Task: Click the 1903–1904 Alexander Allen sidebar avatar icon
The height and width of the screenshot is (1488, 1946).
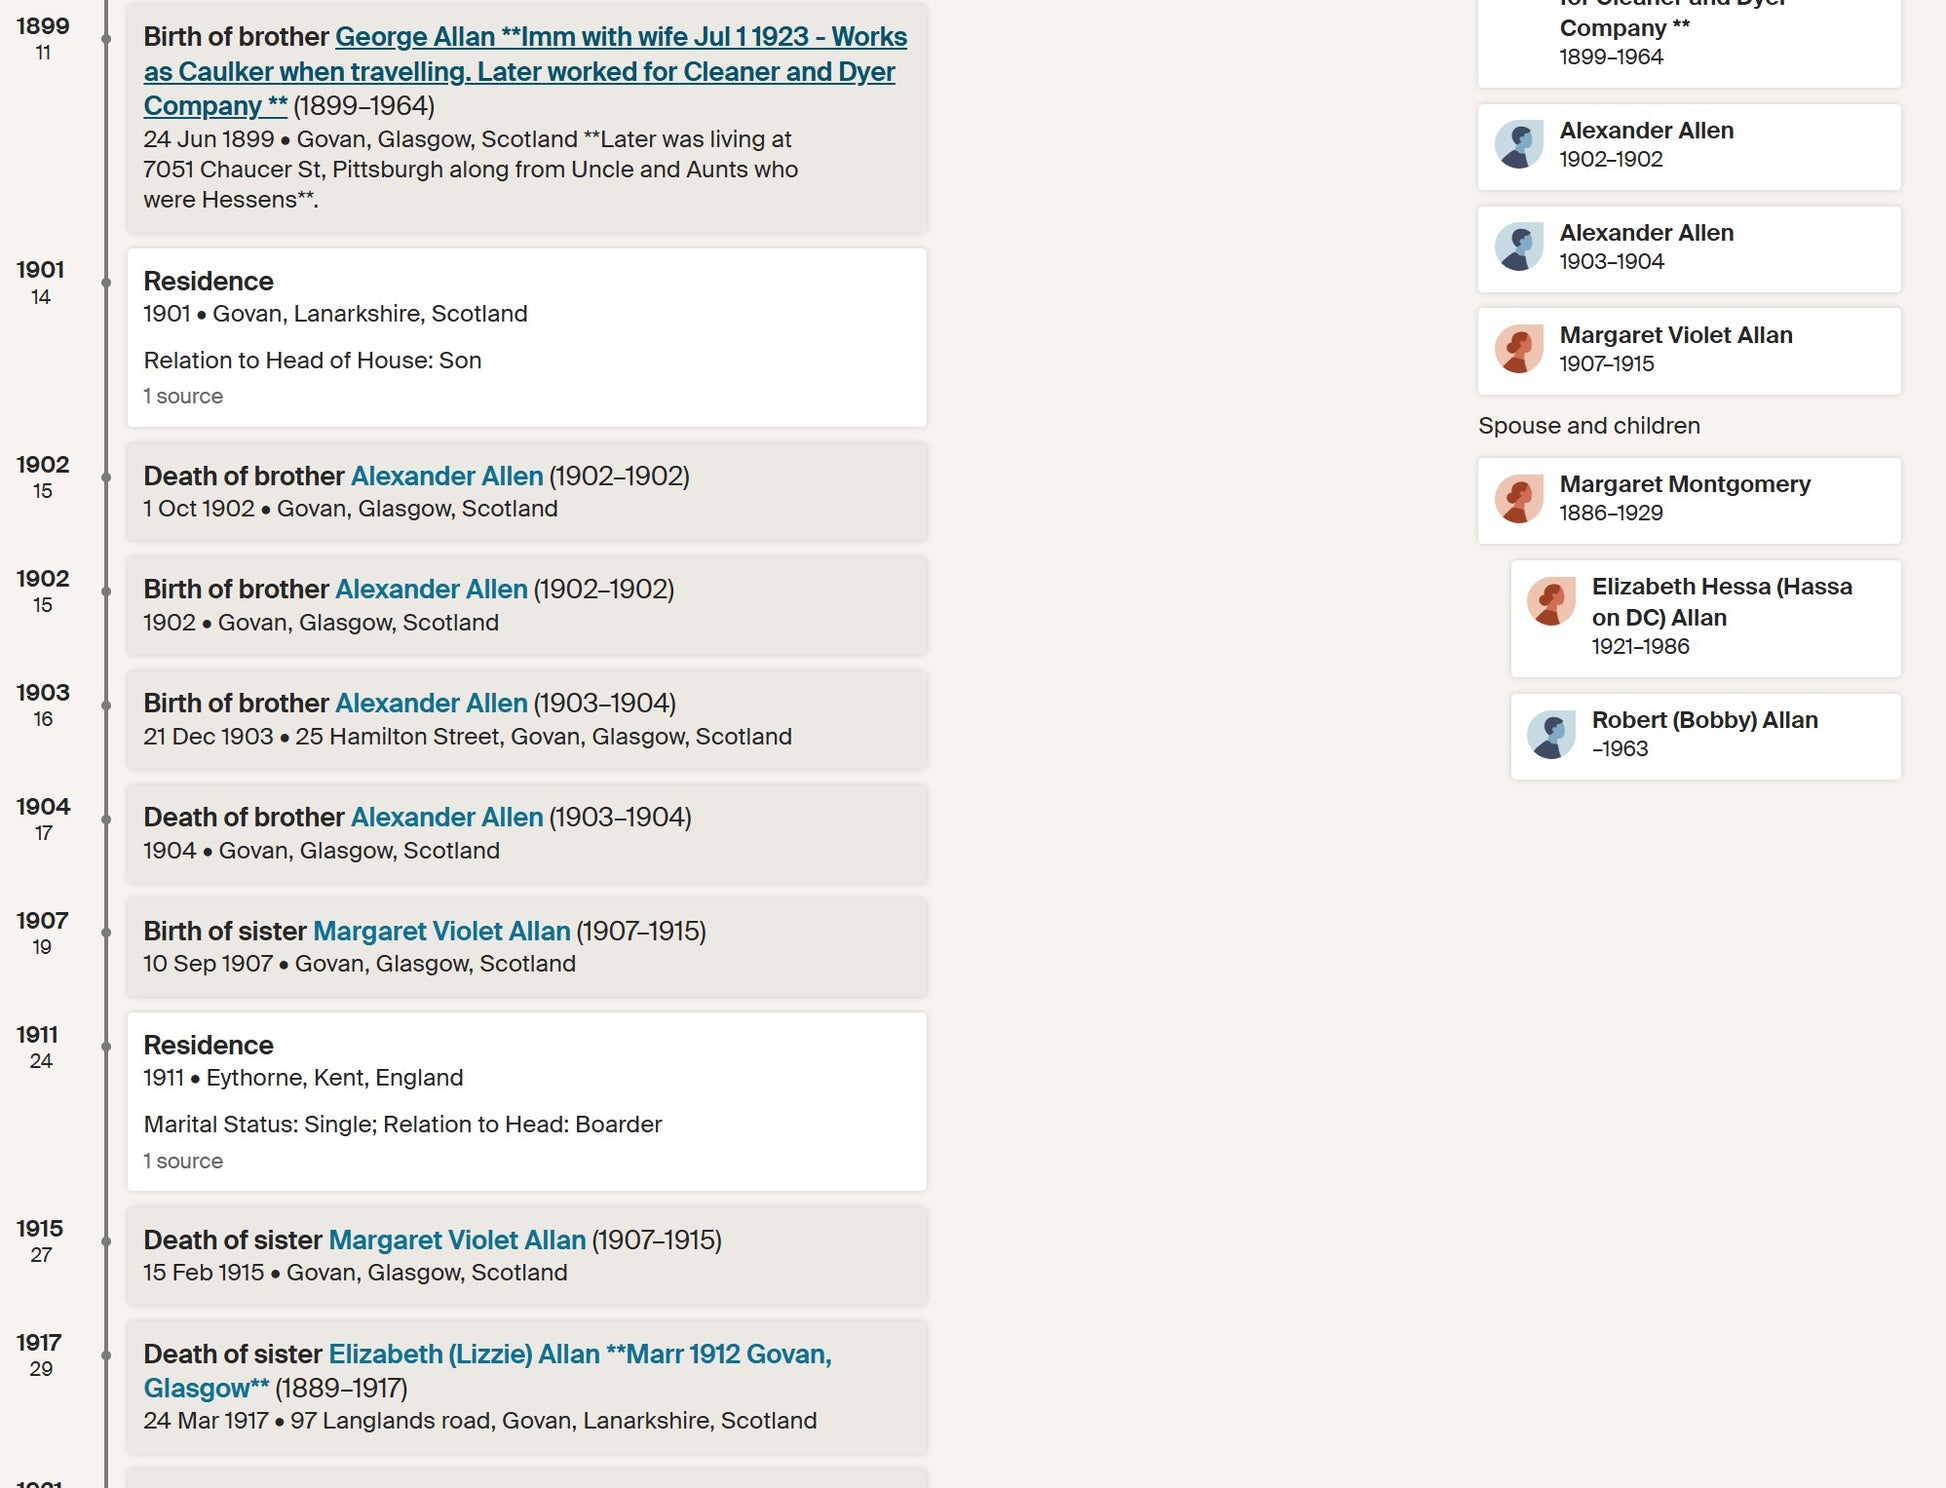Action: 1519,248
